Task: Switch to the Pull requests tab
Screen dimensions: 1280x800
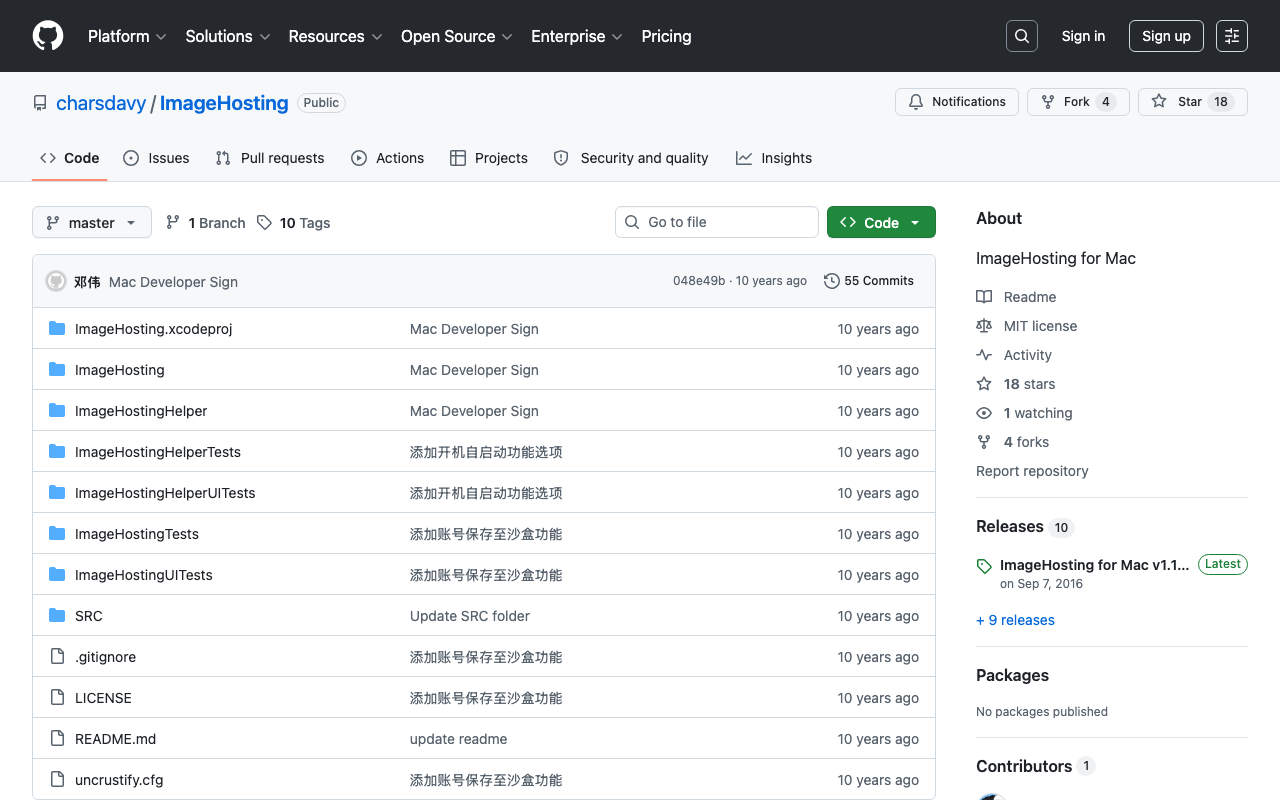Action: click(270, 158)
